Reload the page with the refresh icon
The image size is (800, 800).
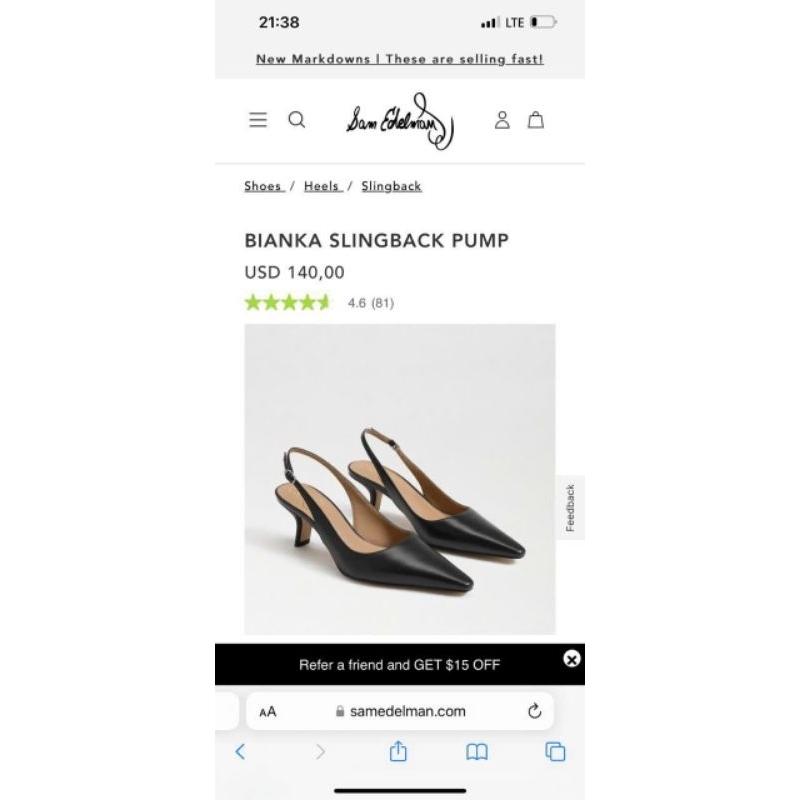coord(534,711)
